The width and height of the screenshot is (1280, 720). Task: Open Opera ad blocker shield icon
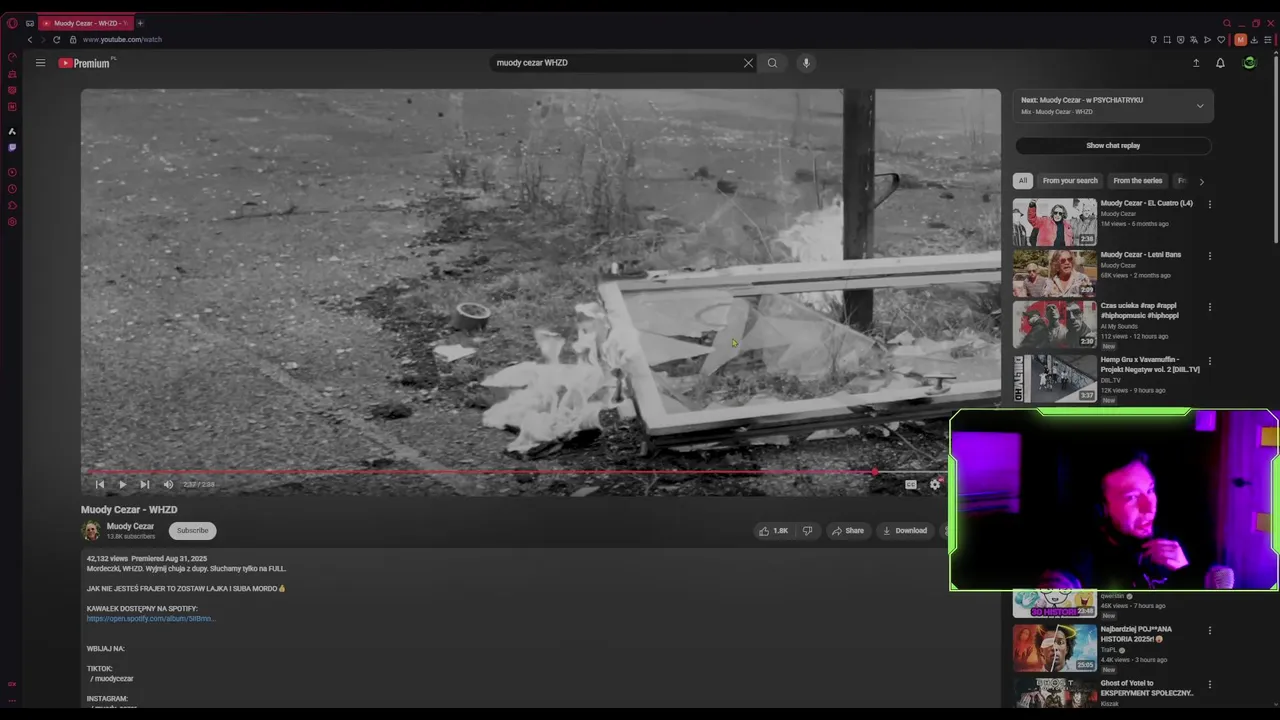click(x=1180, y=40)
